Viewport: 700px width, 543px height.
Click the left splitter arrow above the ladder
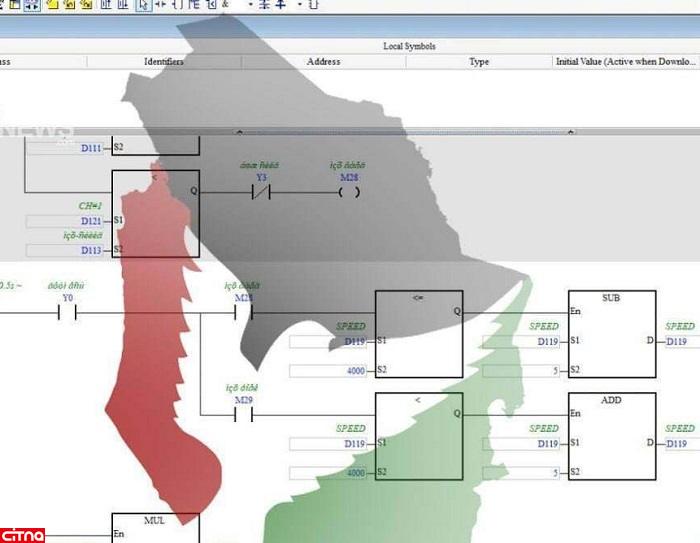click(x=237, y=131)
